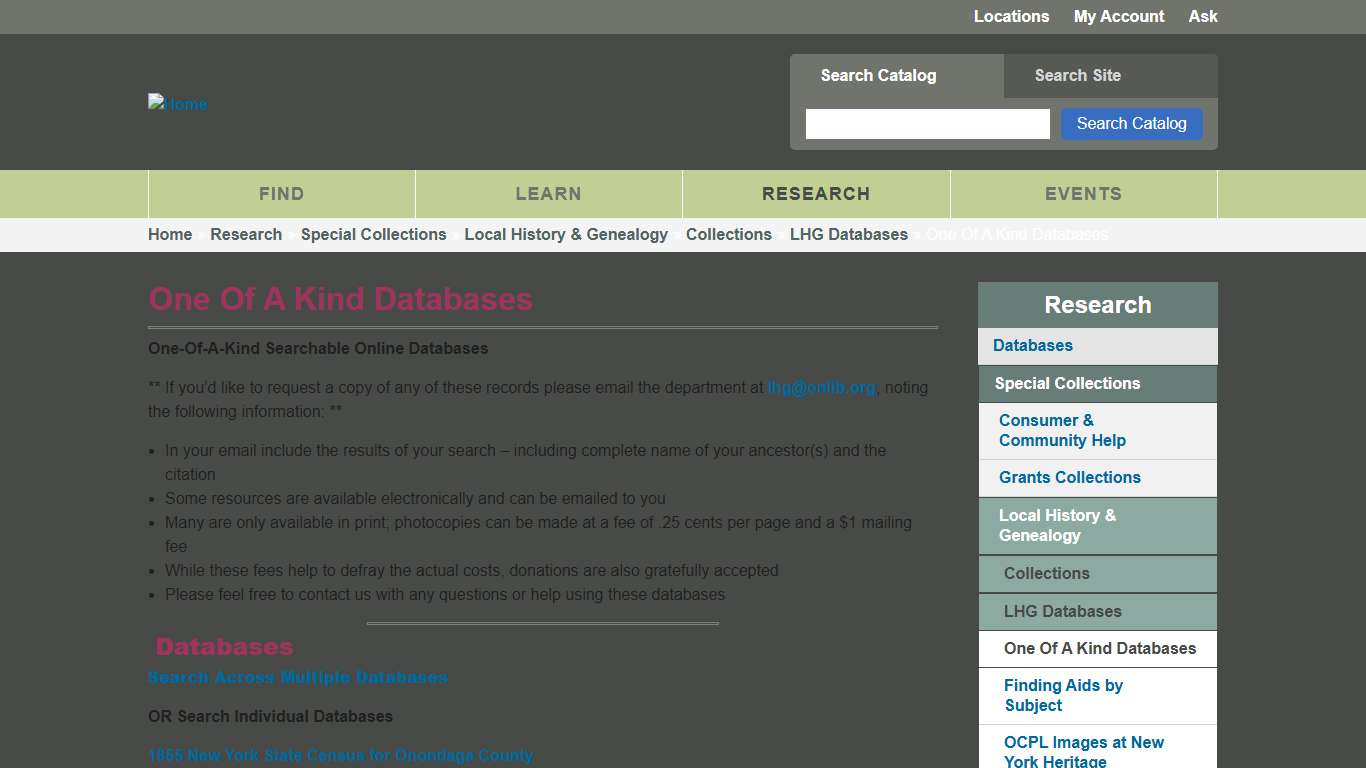
Task: Click the Ask link
Action: click(1202, 16)
